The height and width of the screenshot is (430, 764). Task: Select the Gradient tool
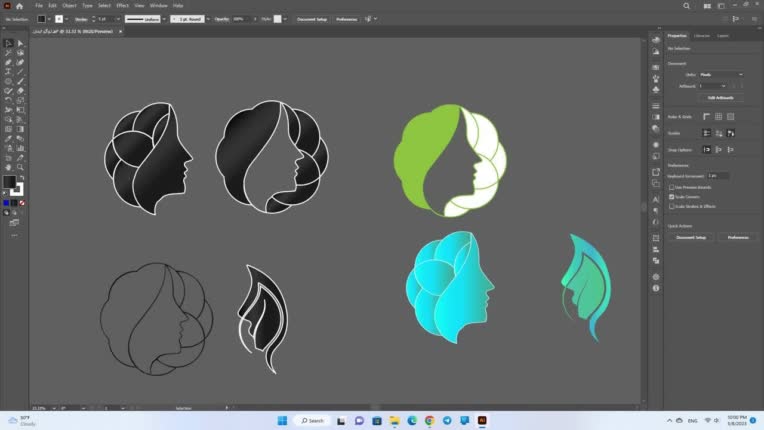pyautogui.click(x=20, y=129)
